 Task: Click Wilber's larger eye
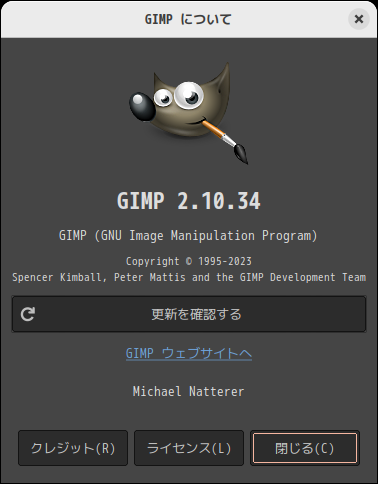[189, 95]
